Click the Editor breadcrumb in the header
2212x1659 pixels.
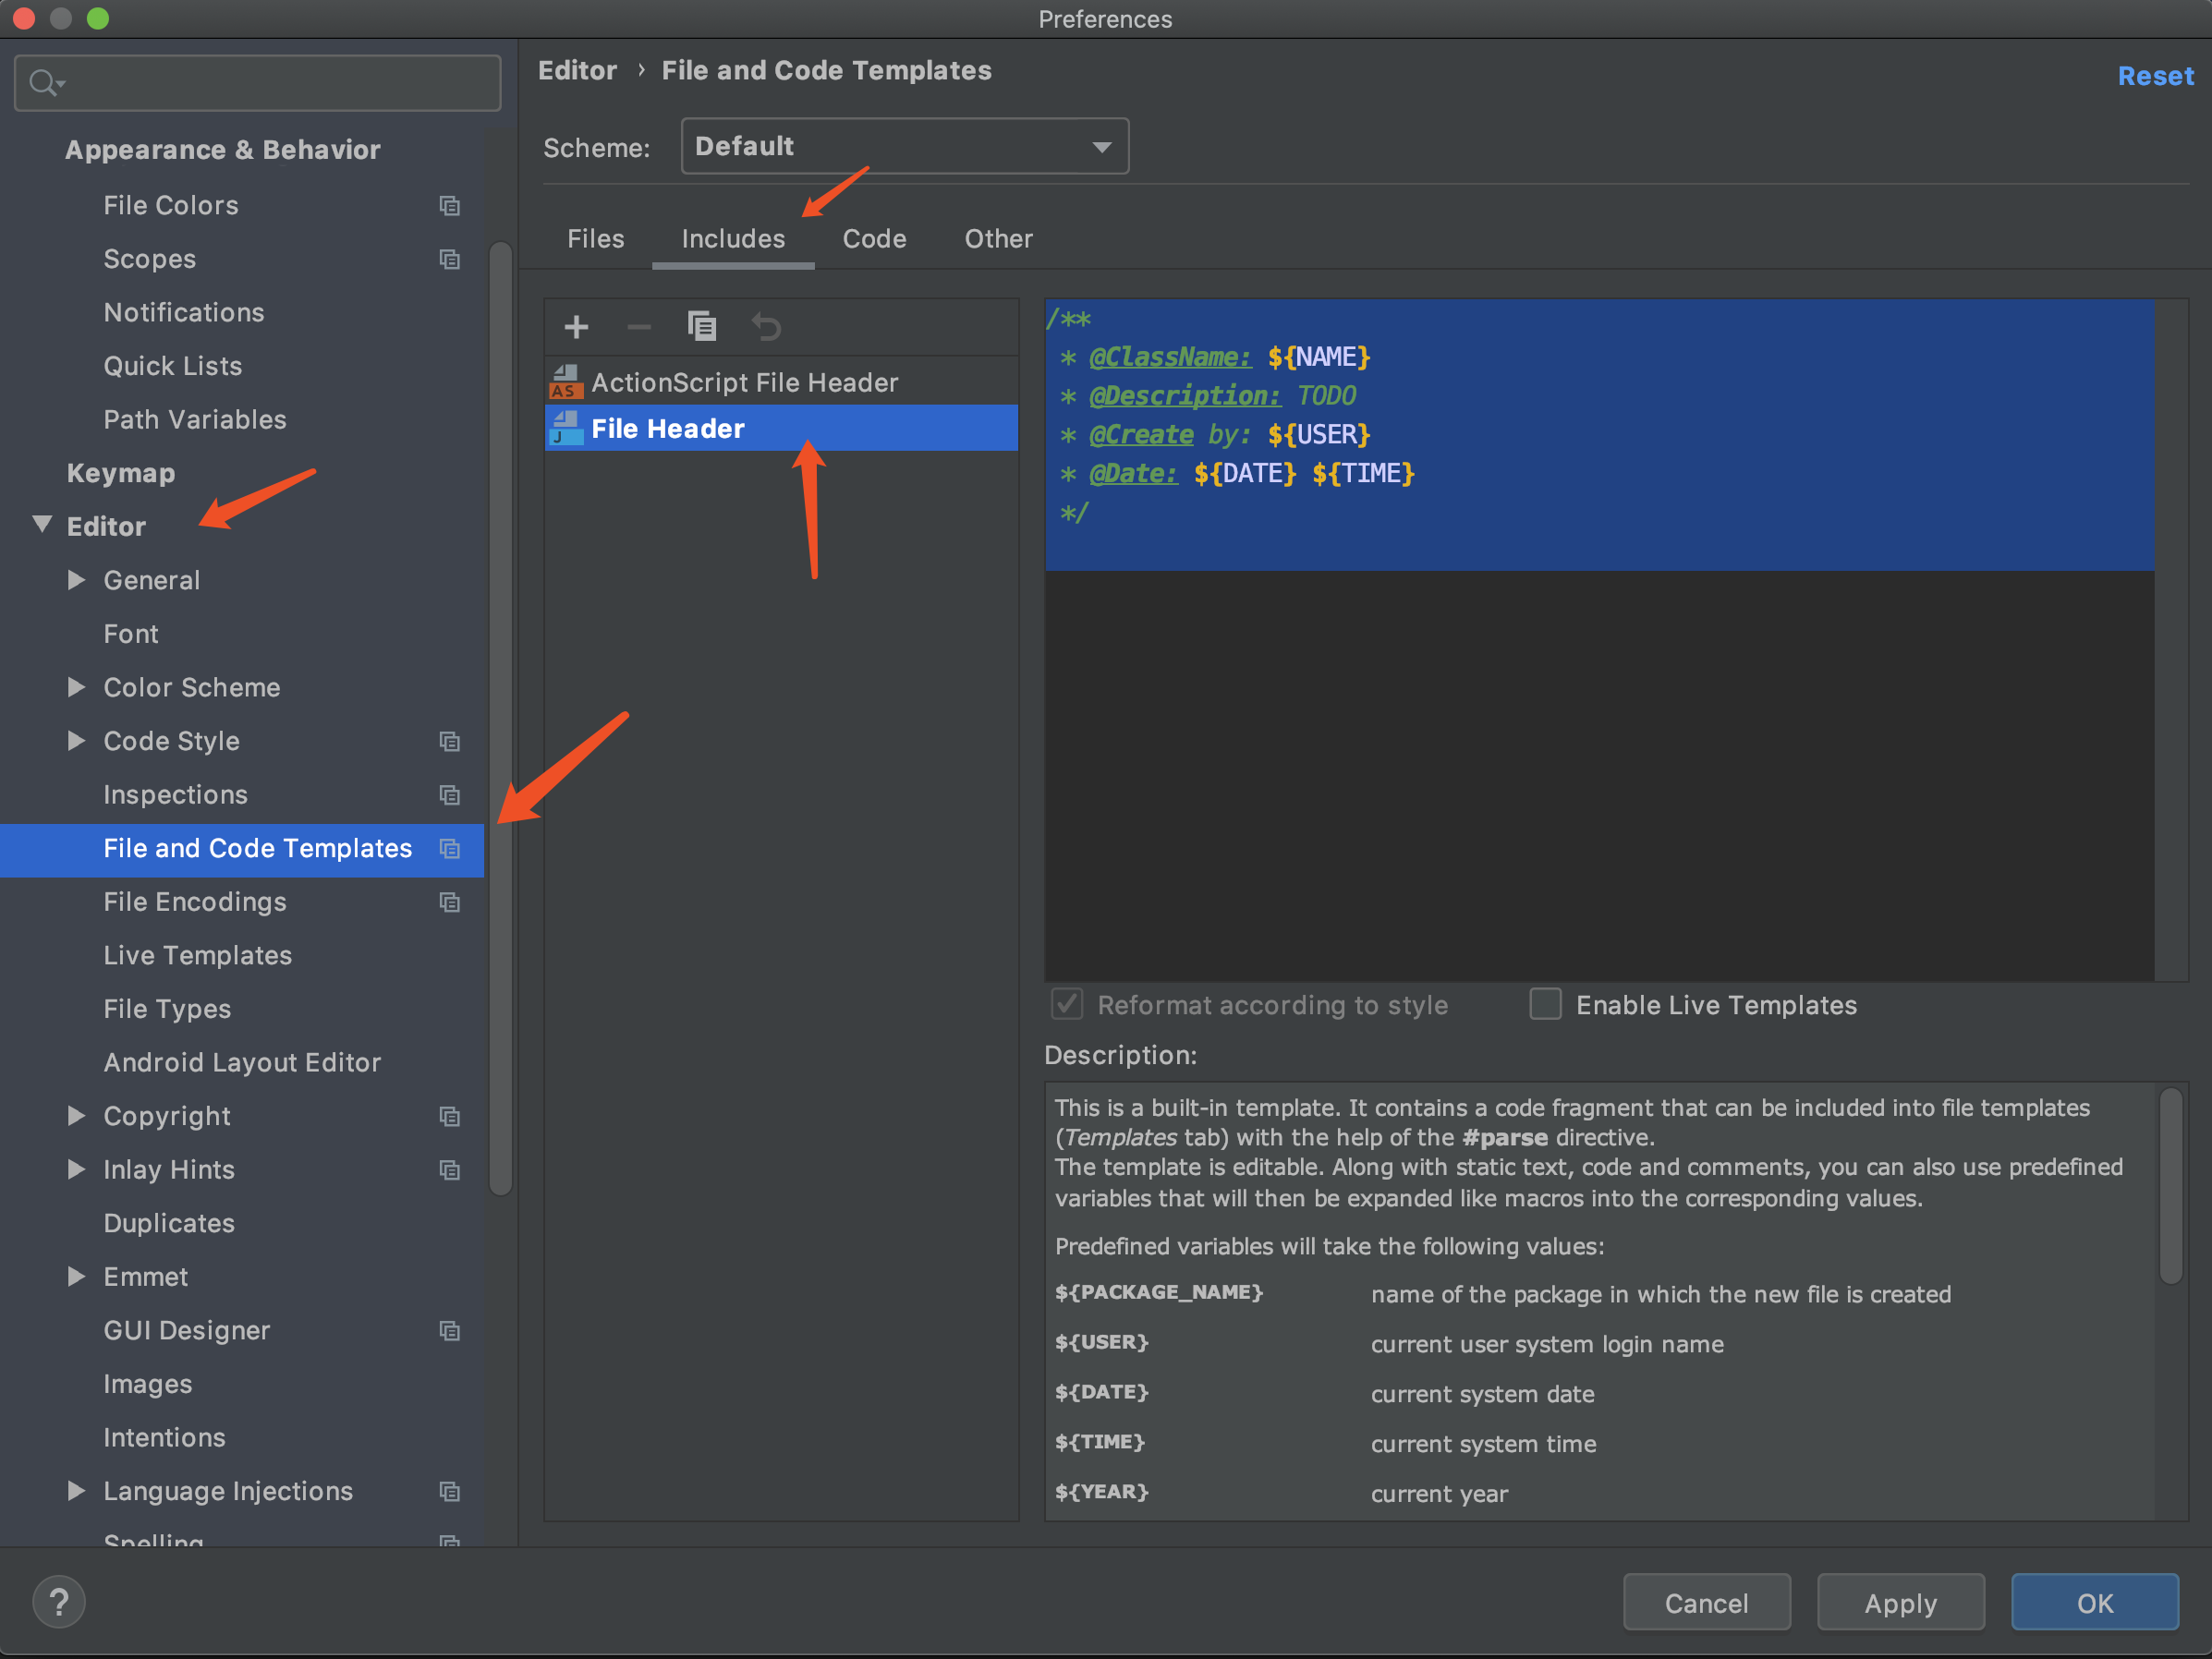(x=577, y=70)
